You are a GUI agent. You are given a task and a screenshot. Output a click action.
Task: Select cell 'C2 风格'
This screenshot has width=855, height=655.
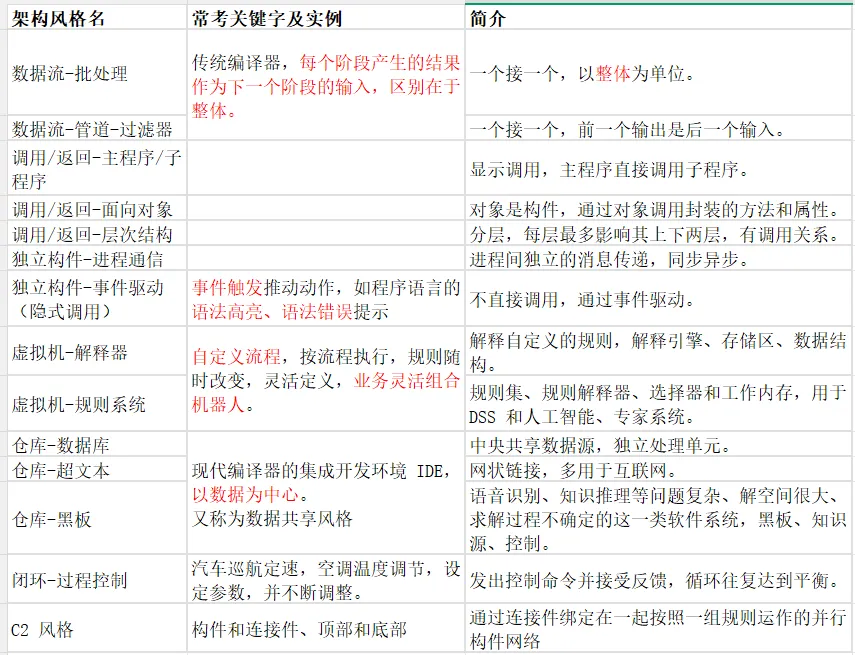click(97, 628)
